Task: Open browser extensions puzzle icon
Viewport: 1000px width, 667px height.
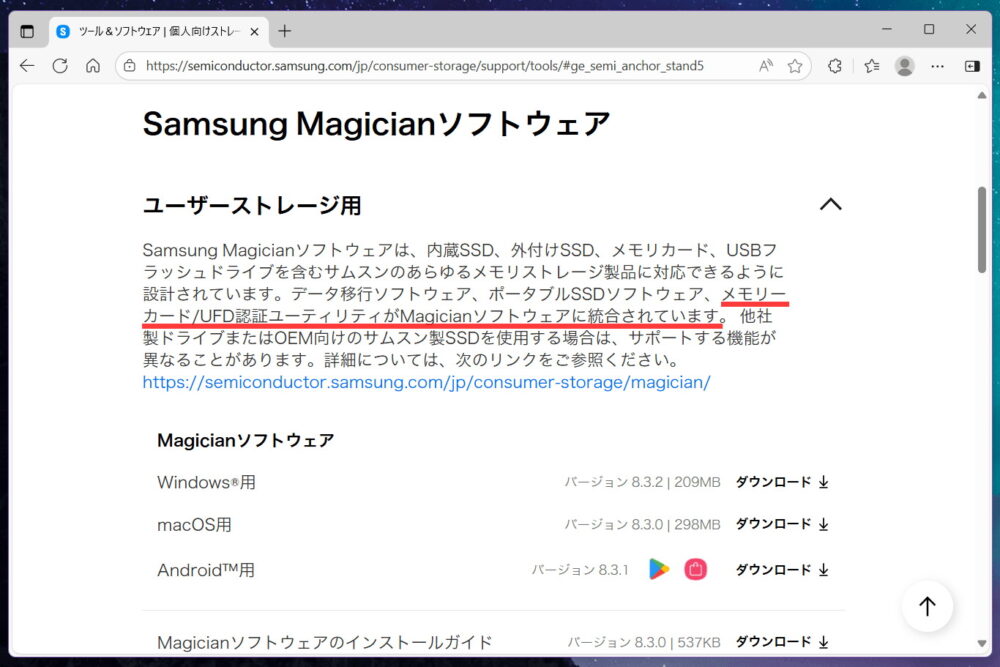Action: (834, 66)
